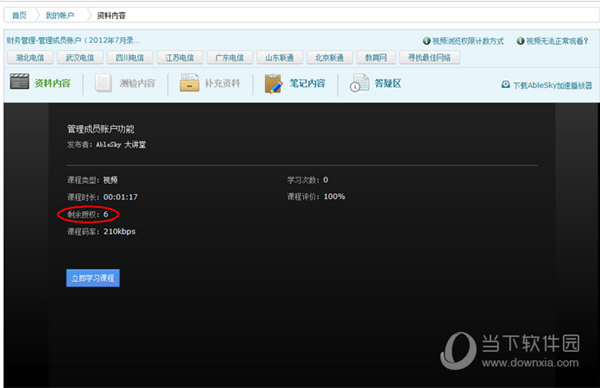Go to 首页 in the breadcrumb
This screenshot has height=388, width=600.
(20, 15)
